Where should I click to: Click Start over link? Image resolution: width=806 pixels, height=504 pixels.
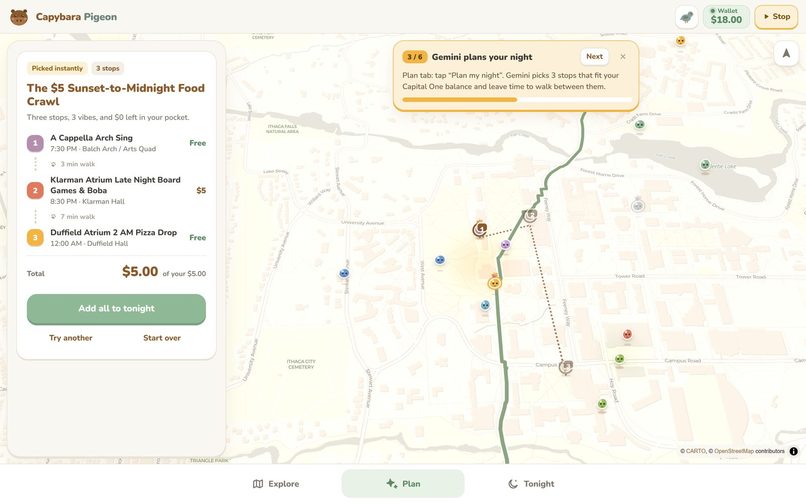[162, 338]
